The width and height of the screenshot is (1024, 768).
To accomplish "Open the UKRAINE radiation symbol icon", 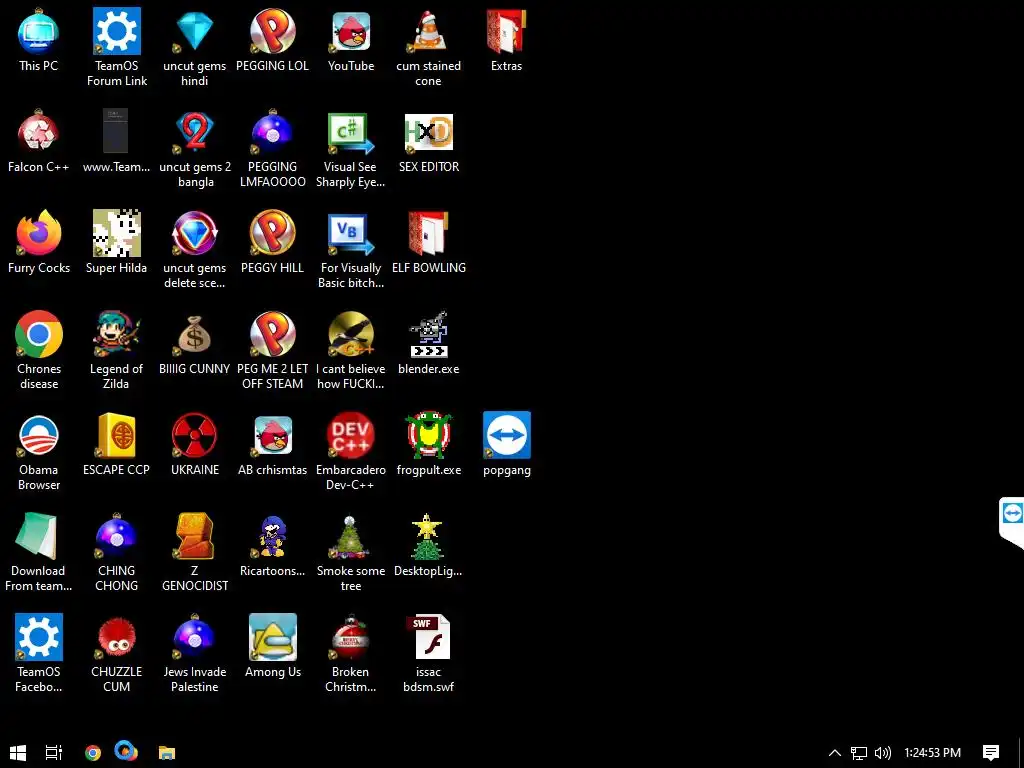I will [195, 435].
